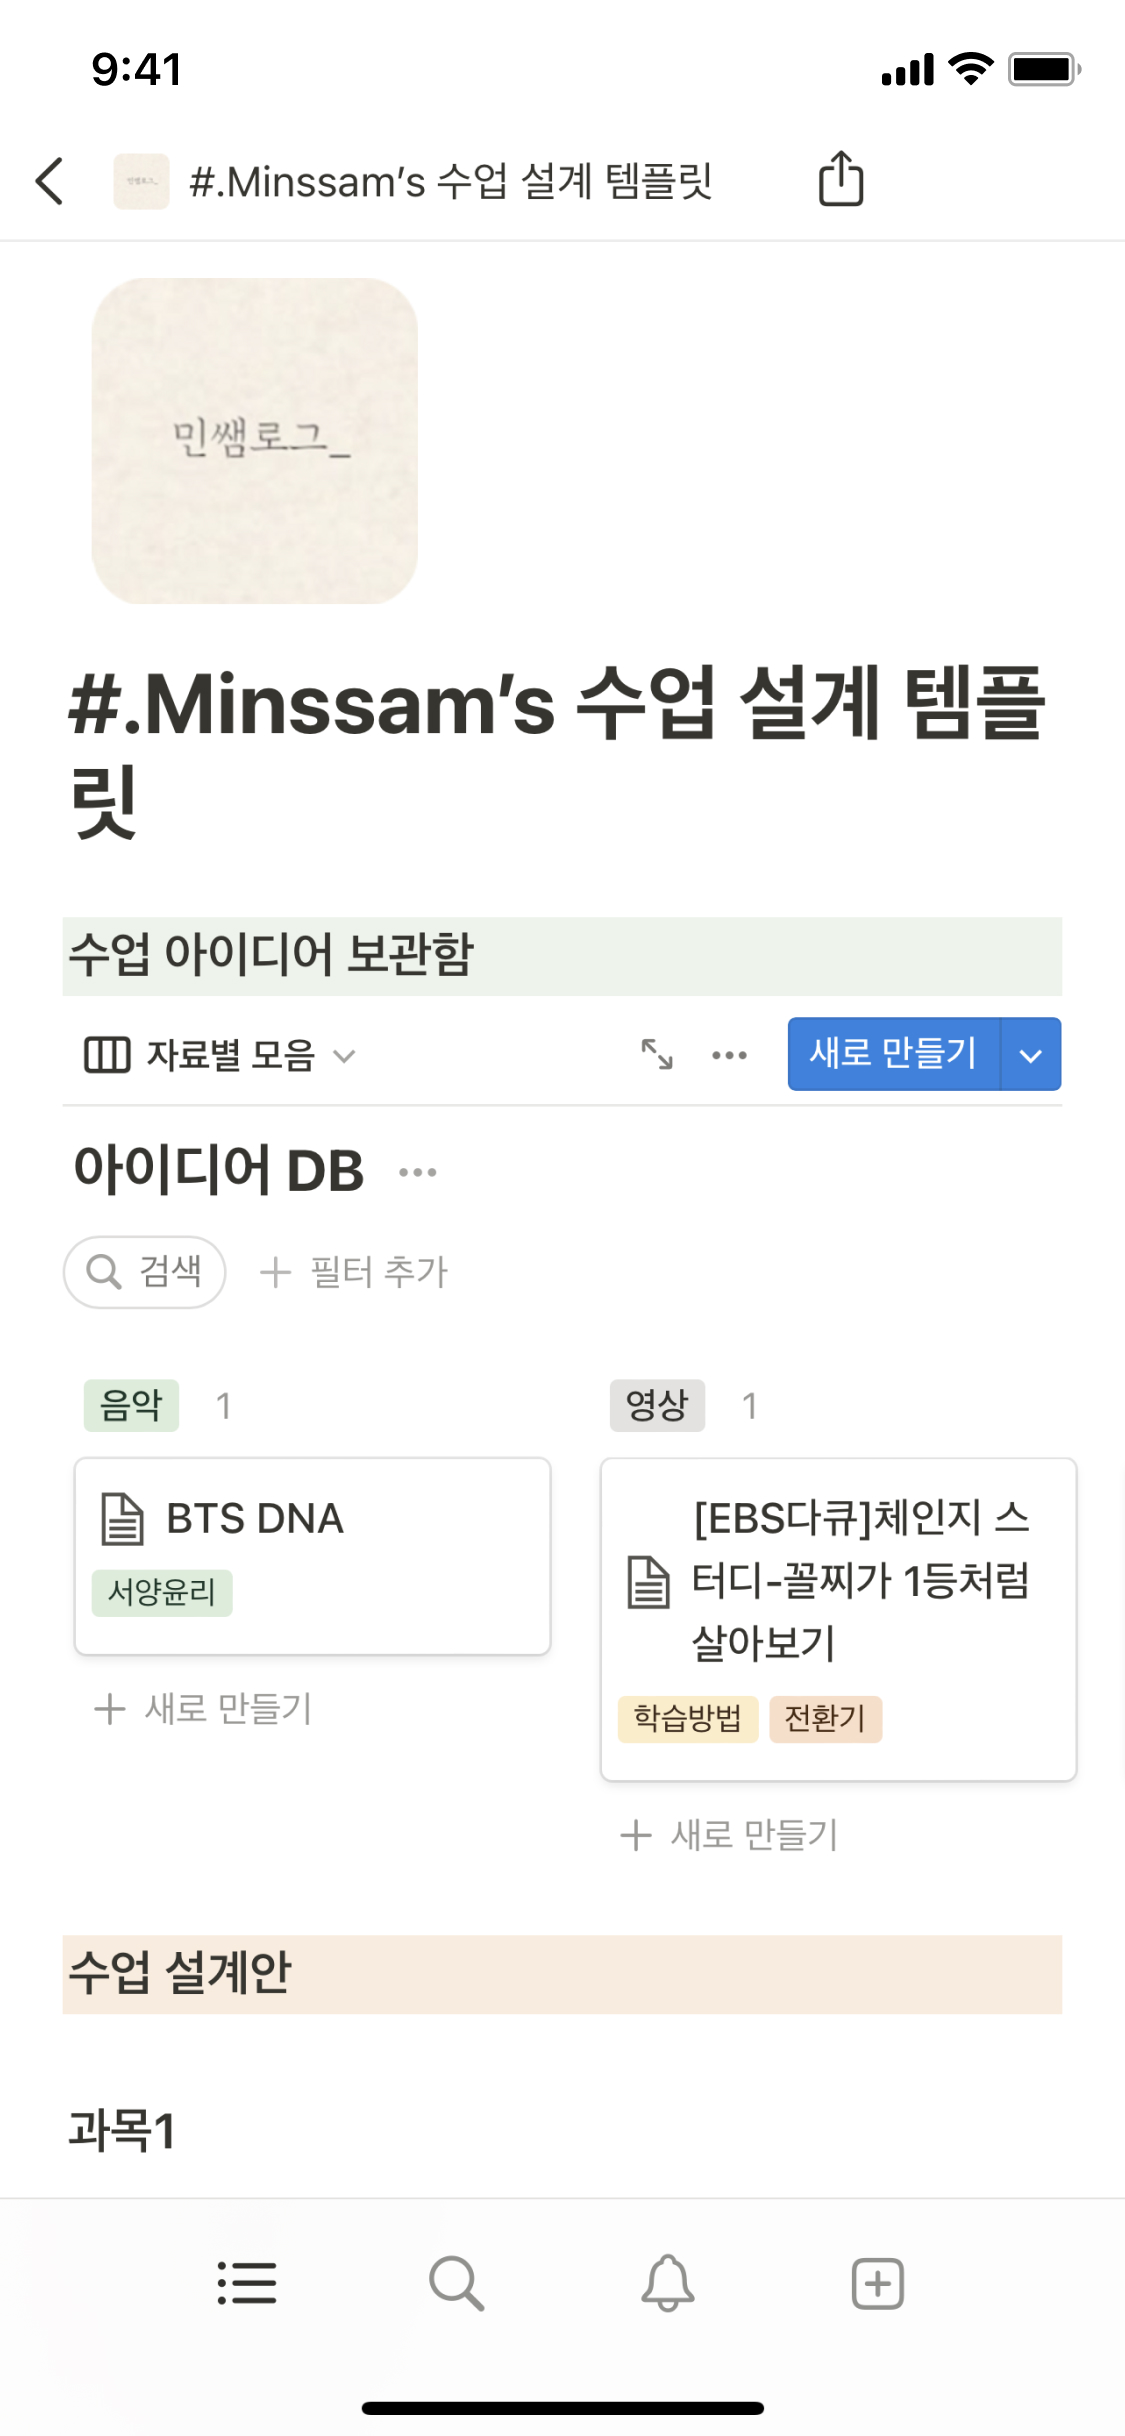Tap the 민쌤로그 page icon thumbnail
1125x2436 pixels.
pyautogui.click(x=255, y=441)
